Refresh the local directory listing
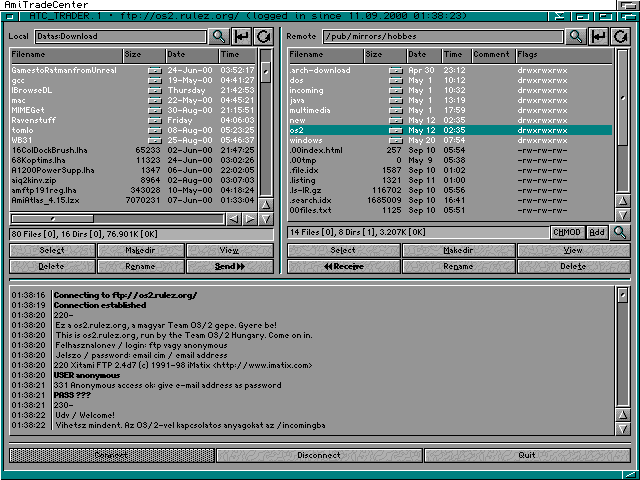This screenshot has width=640, height=480. [x=264, y=36]
